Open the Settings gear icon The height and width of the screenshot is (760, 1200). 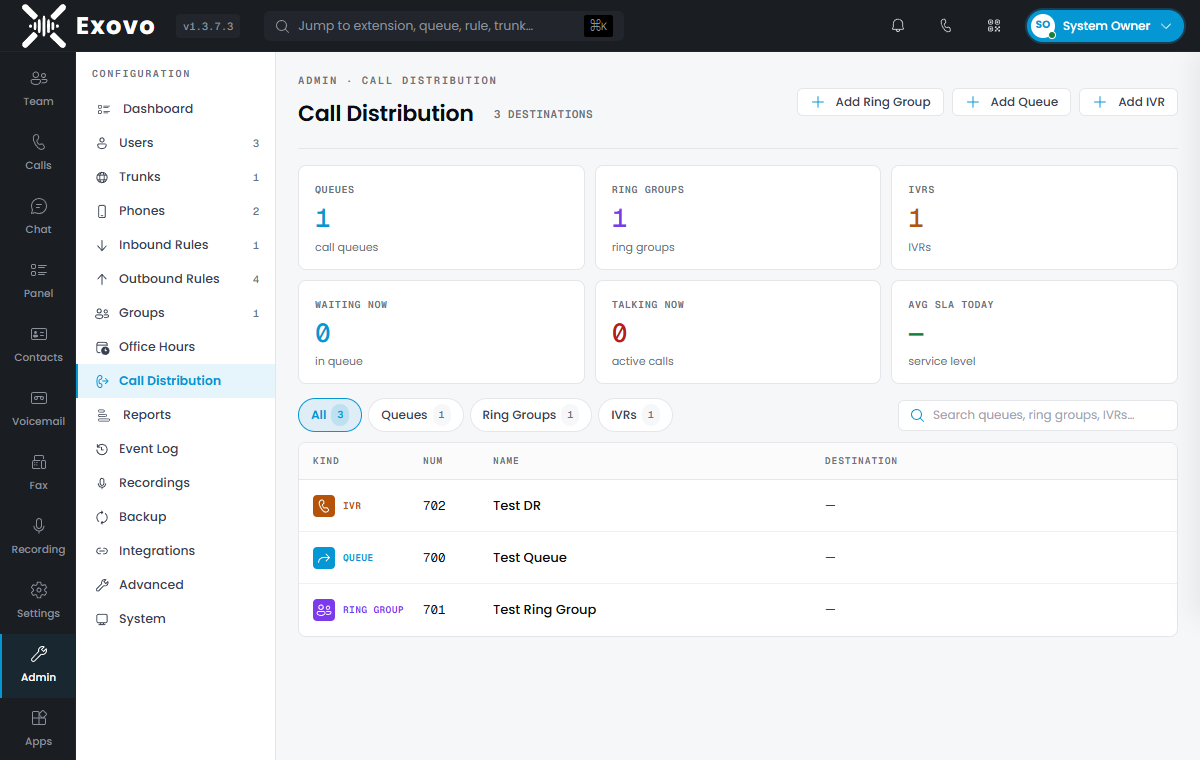38,590
